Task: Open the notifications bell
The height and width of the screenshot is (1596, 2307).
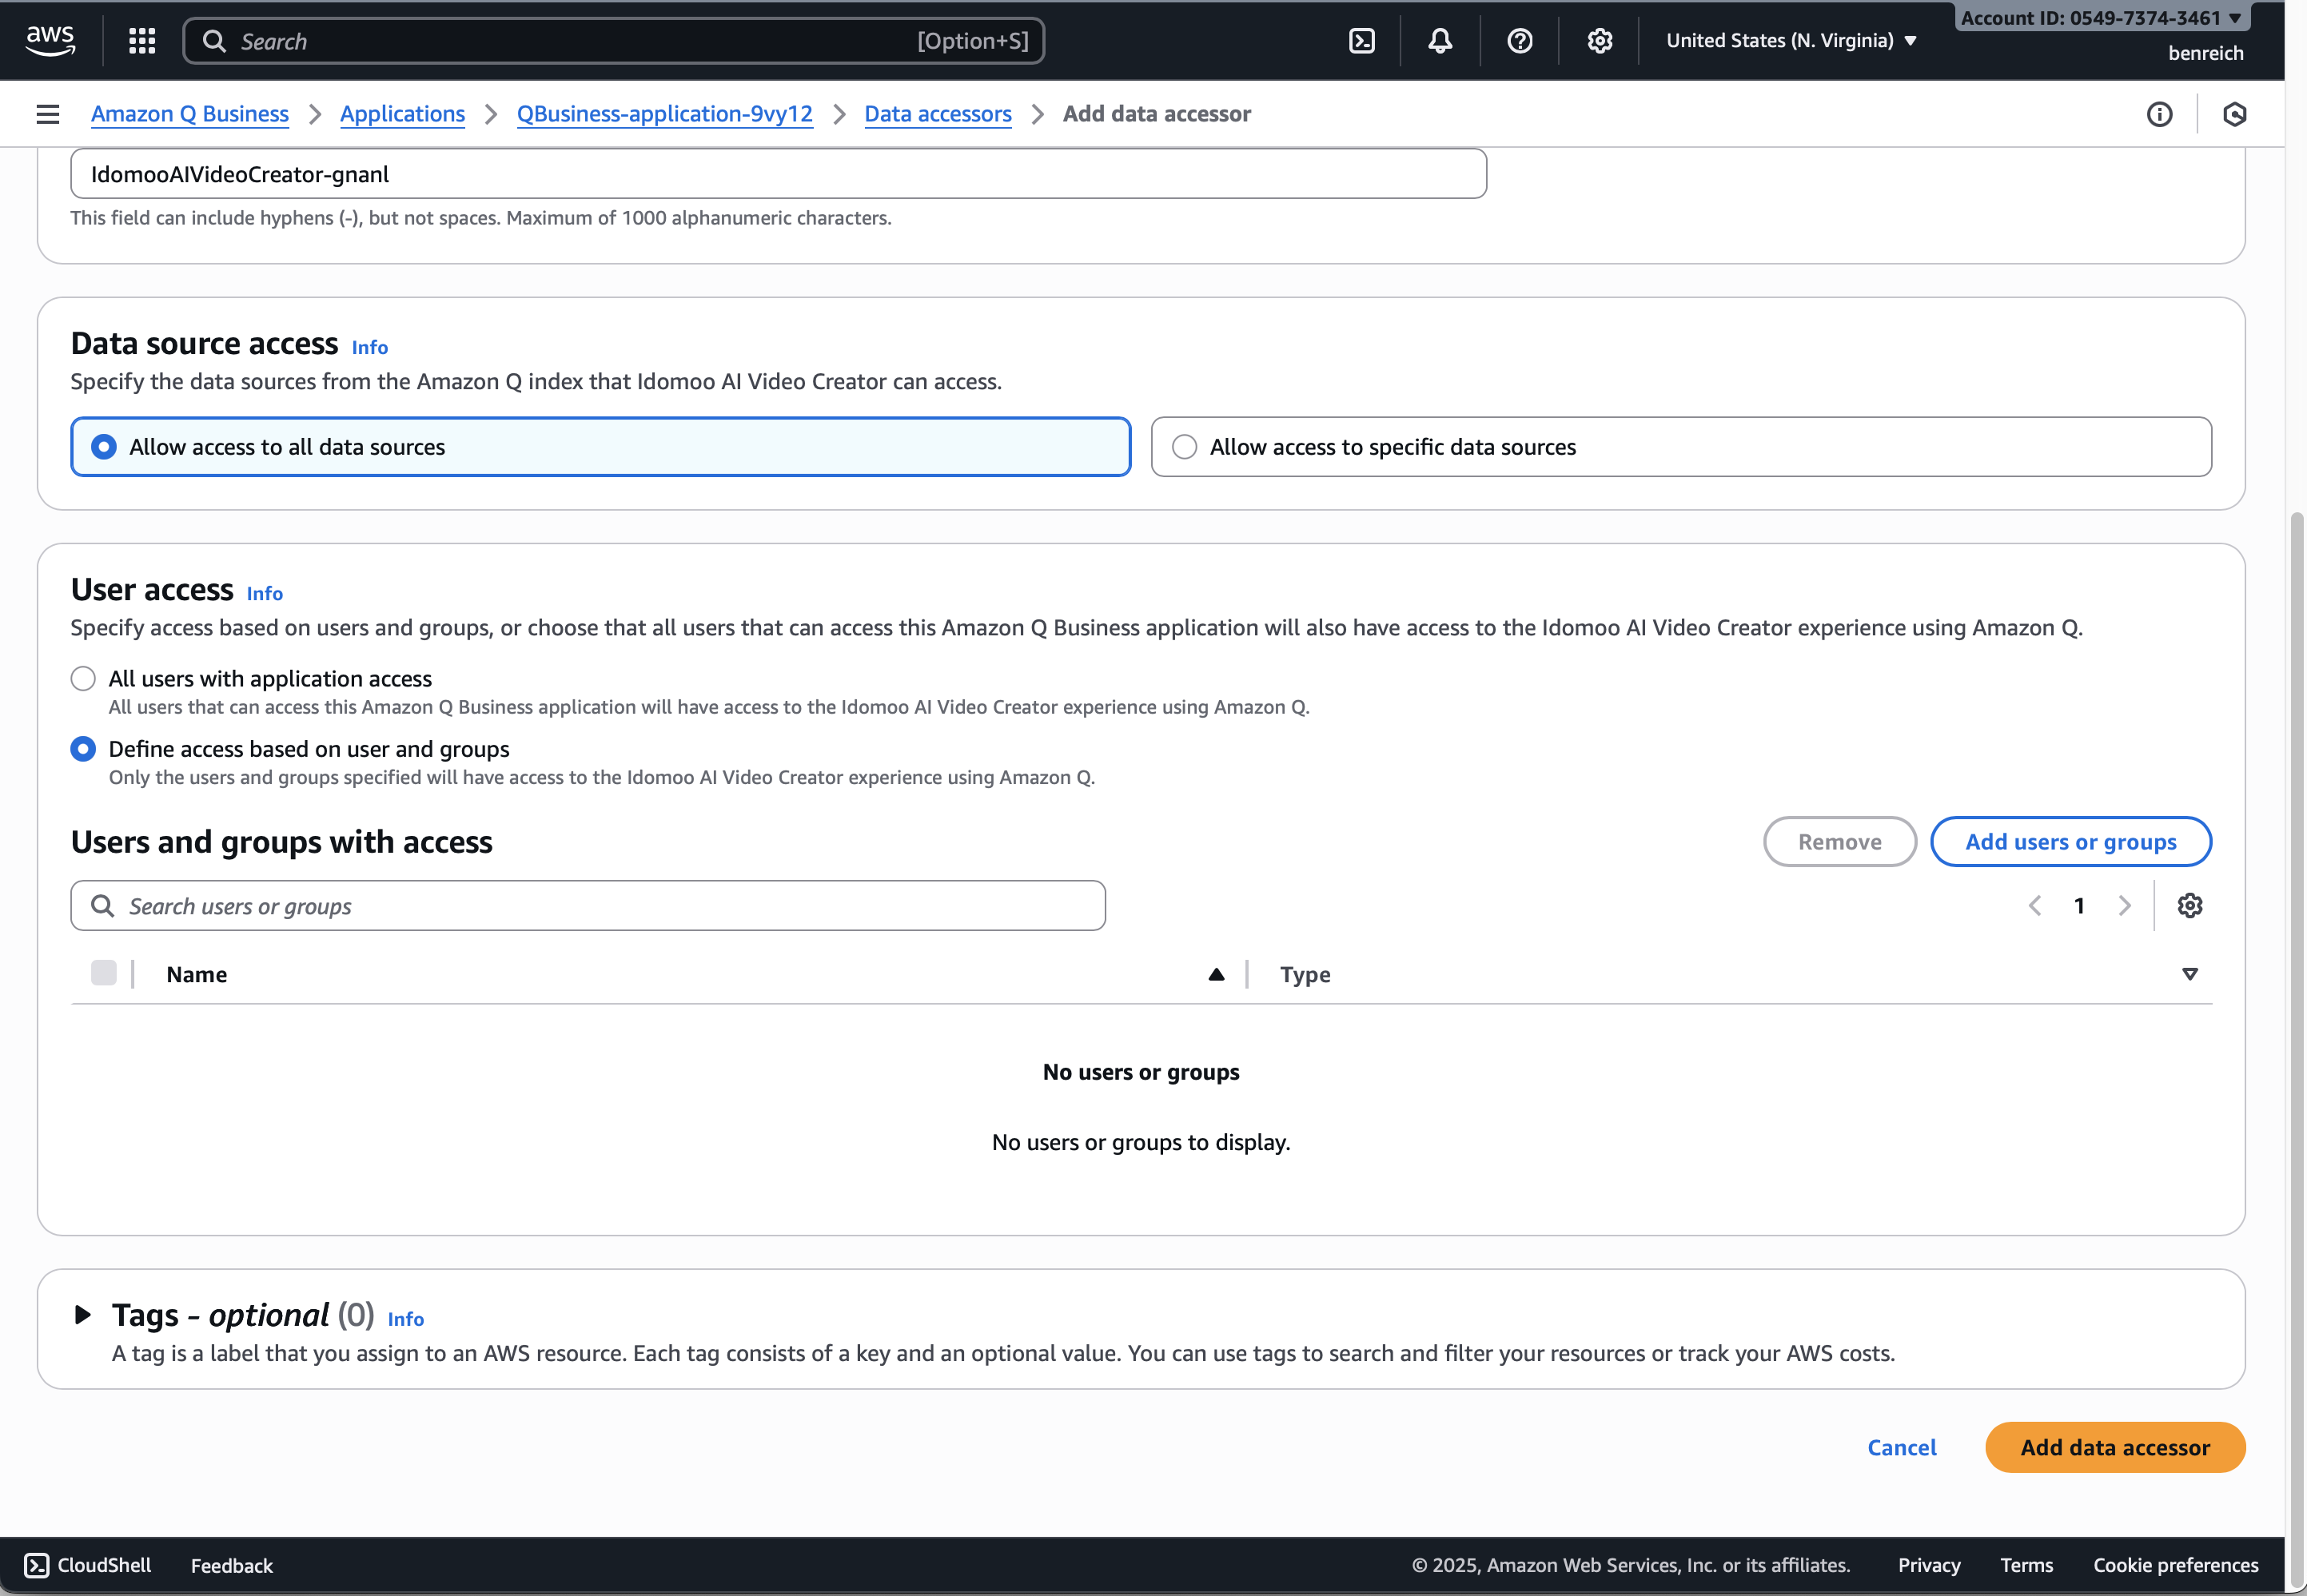Action: [x=1440, y=41]
